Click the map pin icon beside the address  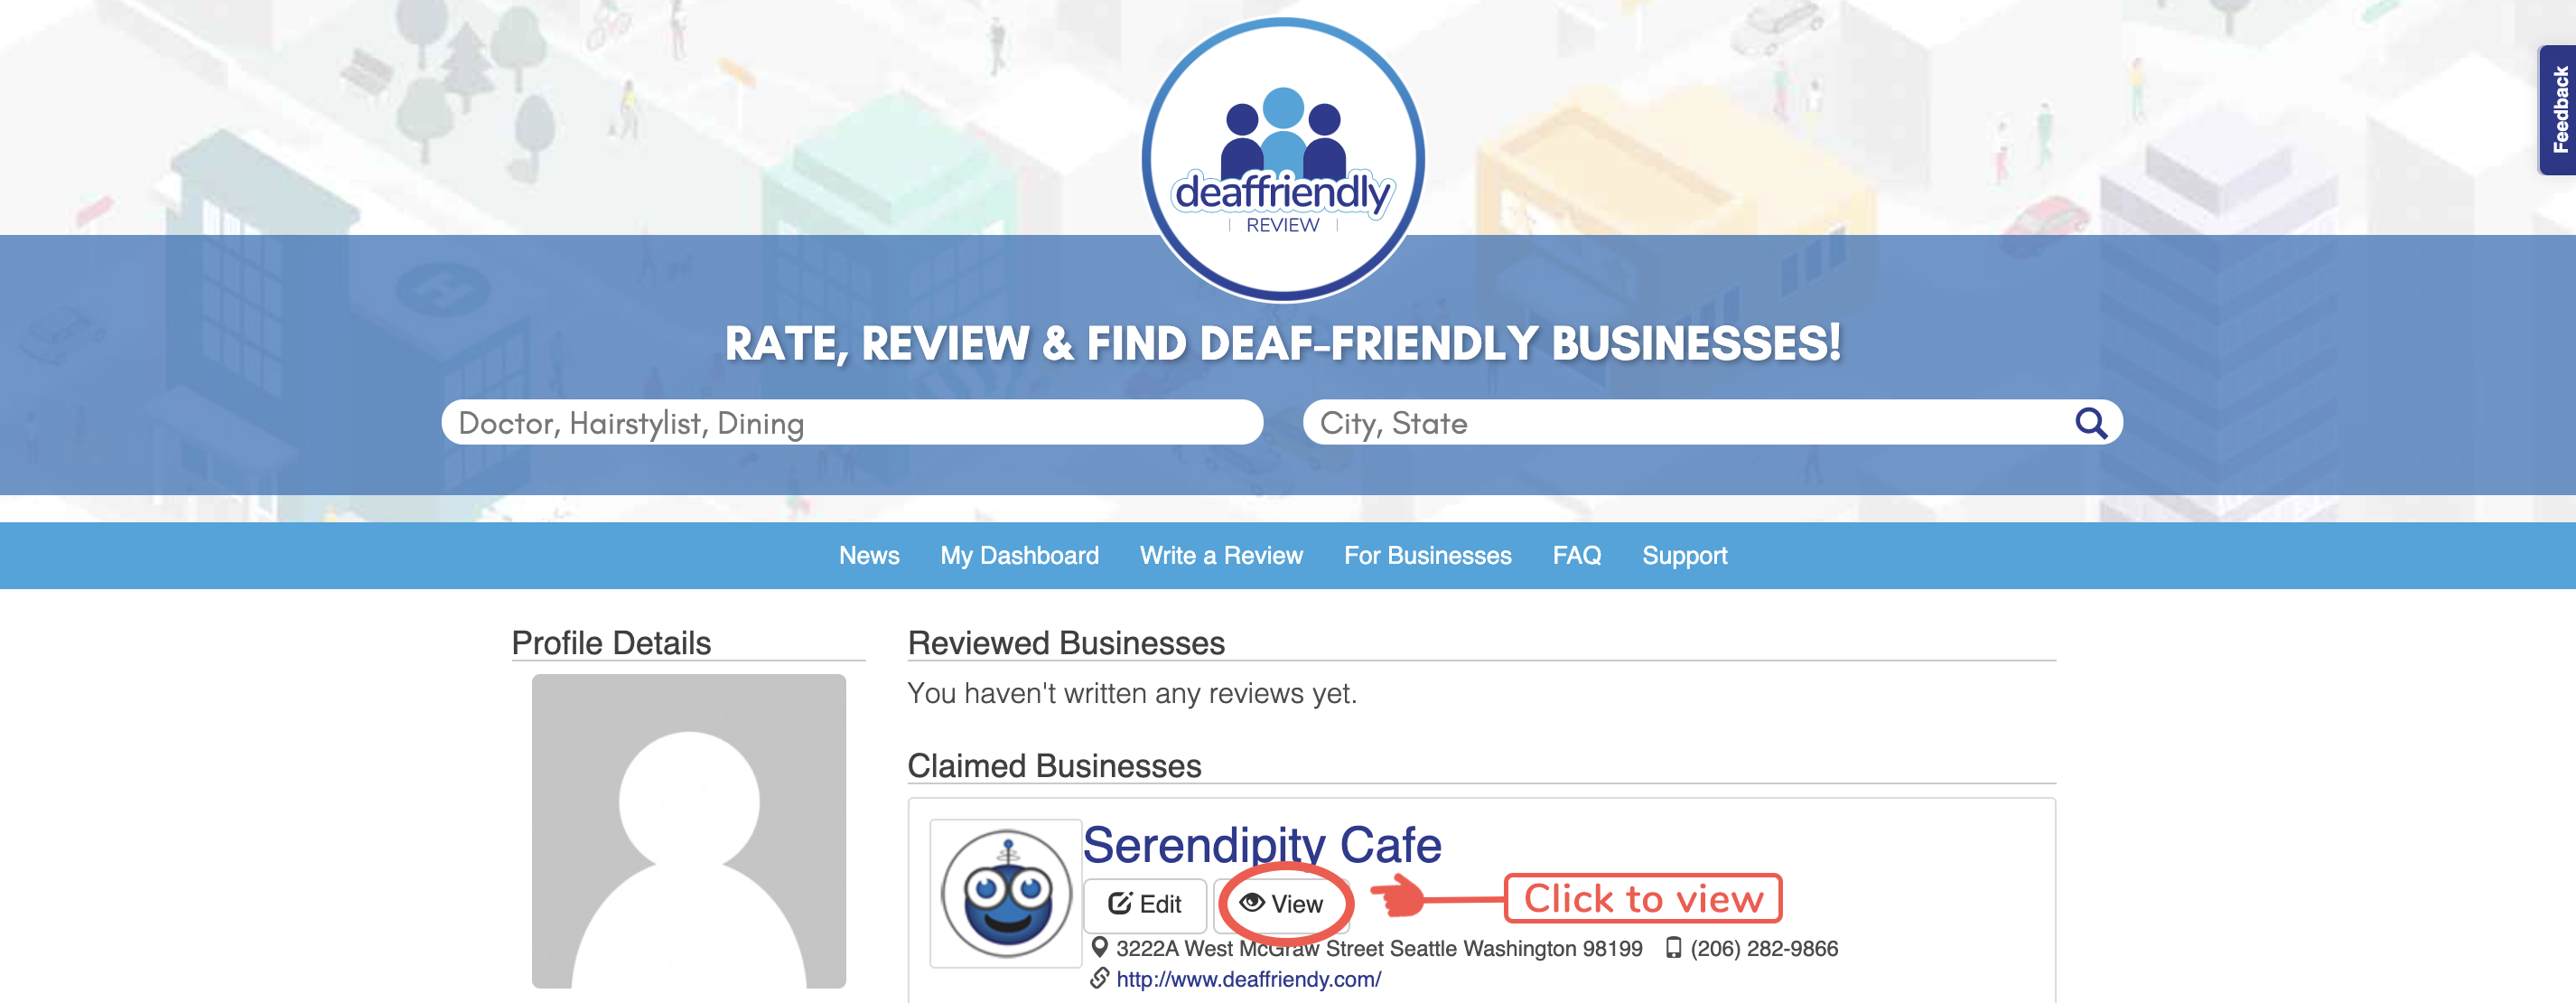click(x=1099, y=947)
